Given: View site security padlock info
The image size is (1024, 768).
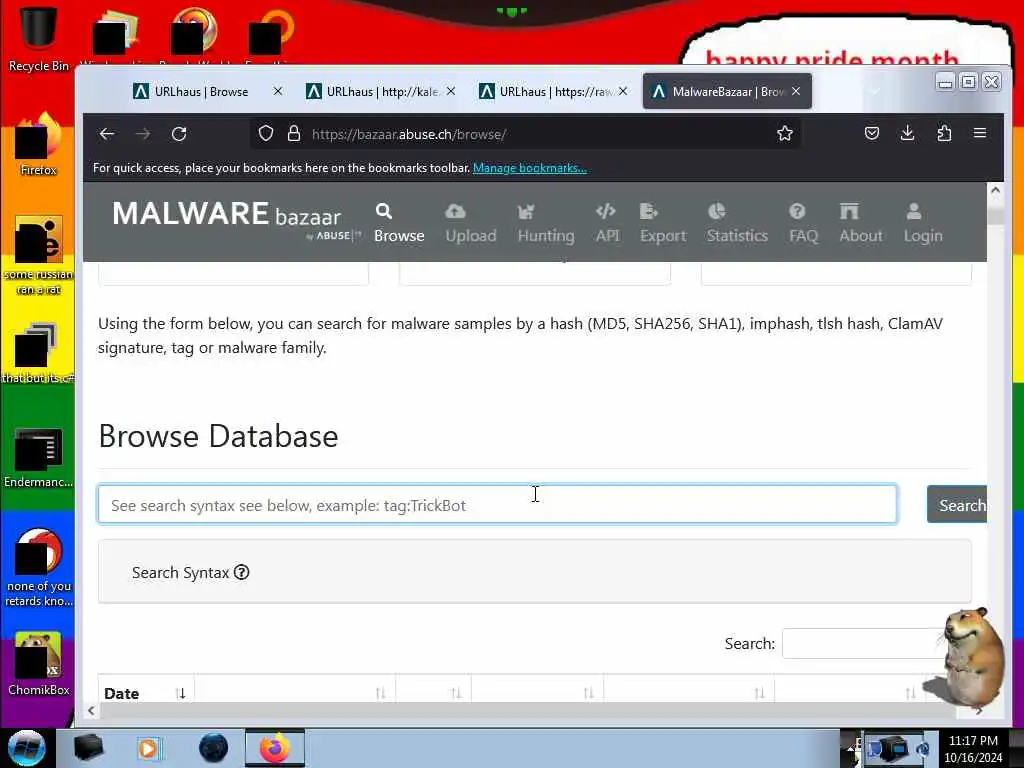Looking at the screenshot, I should coord(294,133).
